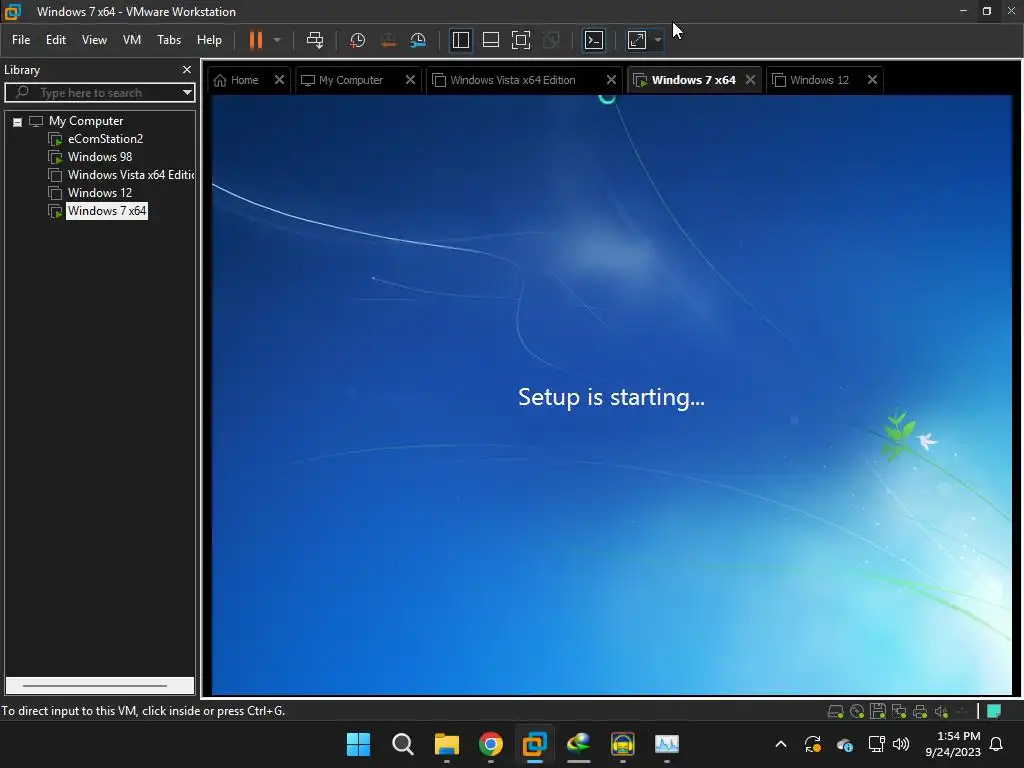Click the stretch guest display icon

(637, 40)
